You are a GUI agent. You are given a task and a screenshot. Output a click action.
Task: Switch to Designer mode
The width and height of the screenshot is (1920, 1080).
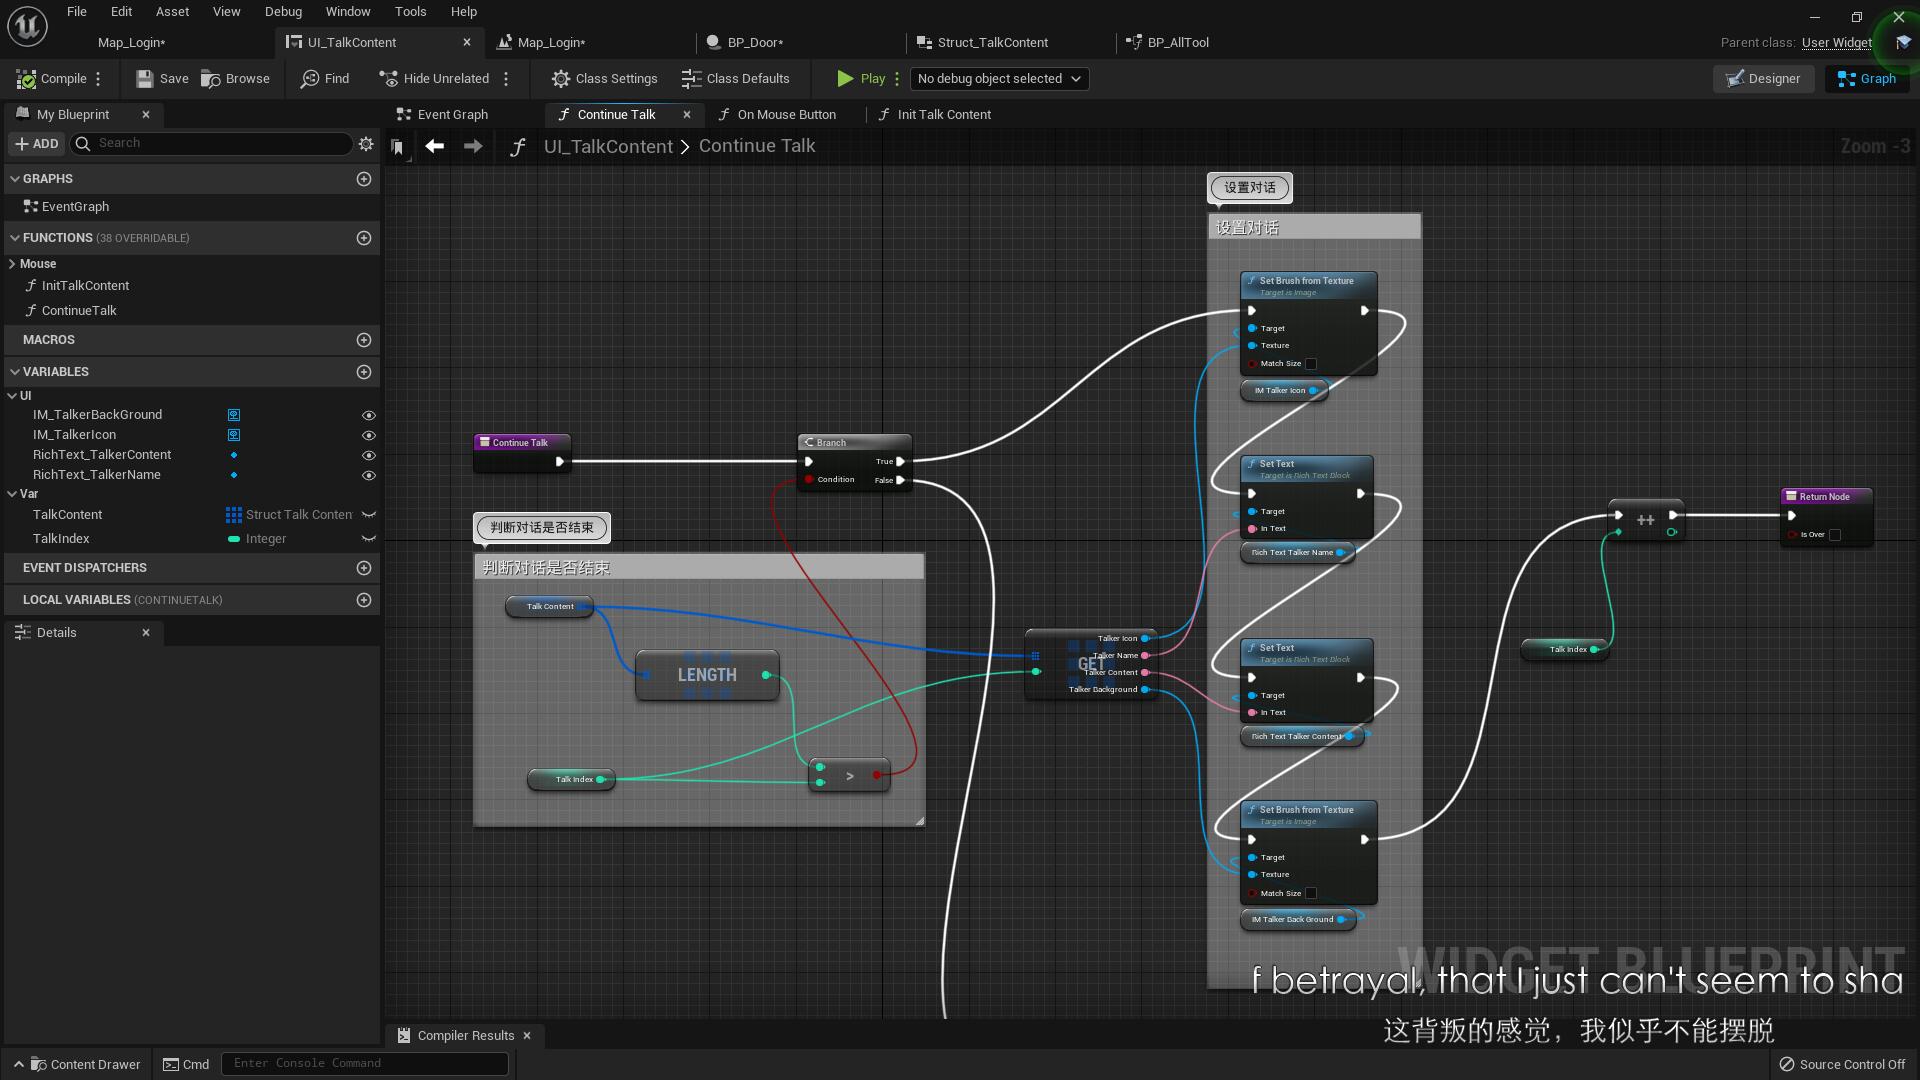coord(1763,79)
